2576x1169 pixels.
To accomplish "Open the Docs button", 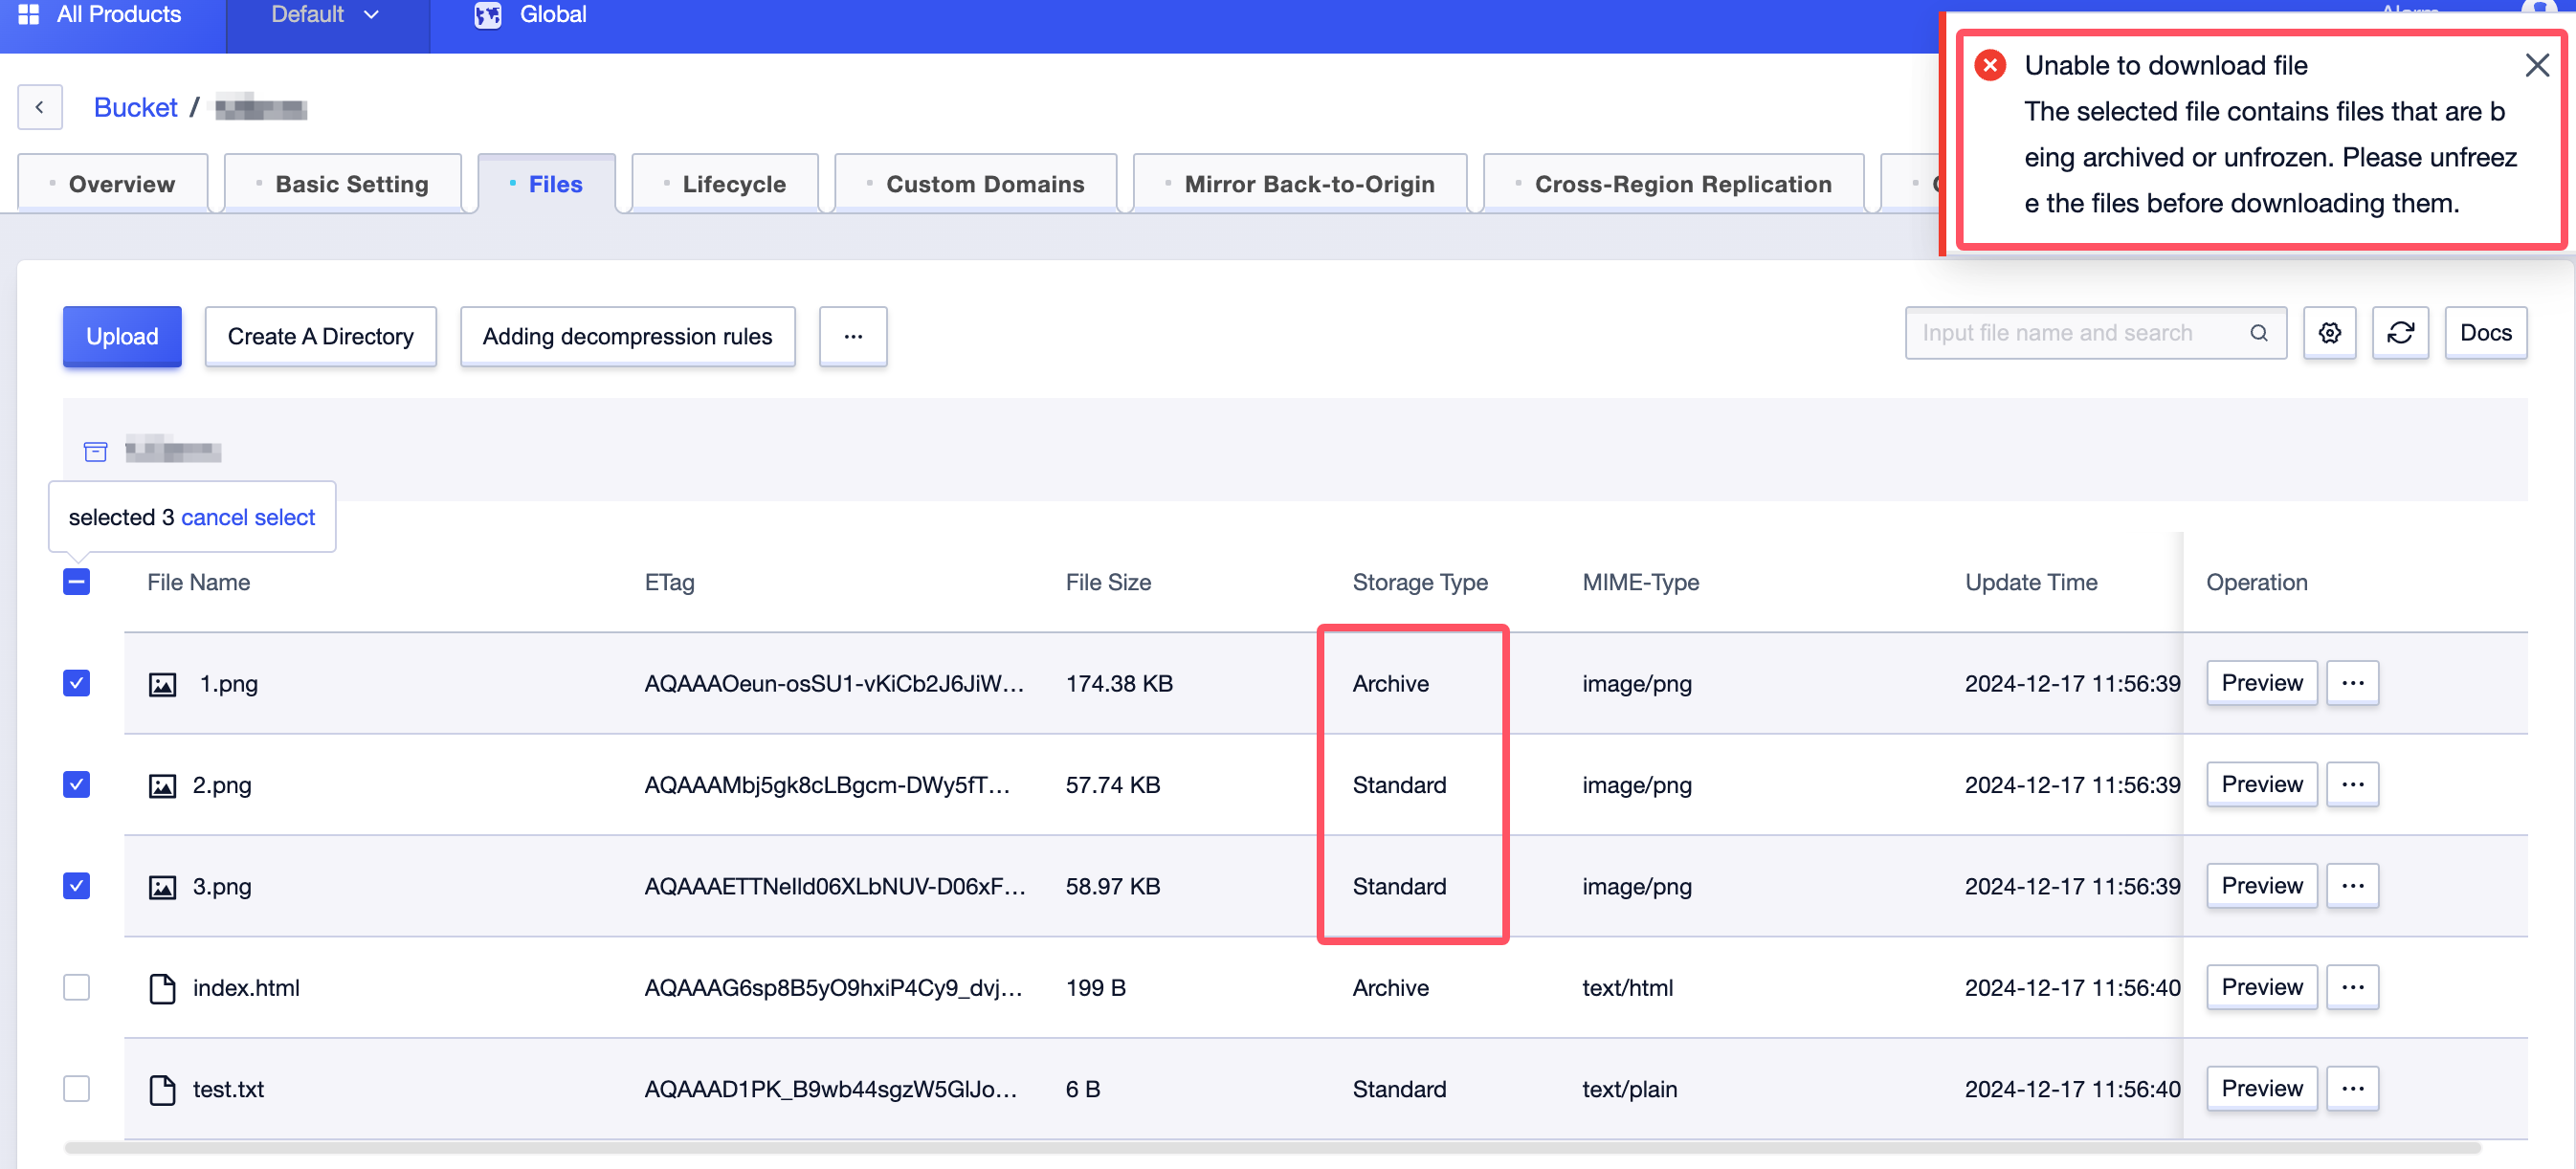I will tap(2485, 333).
